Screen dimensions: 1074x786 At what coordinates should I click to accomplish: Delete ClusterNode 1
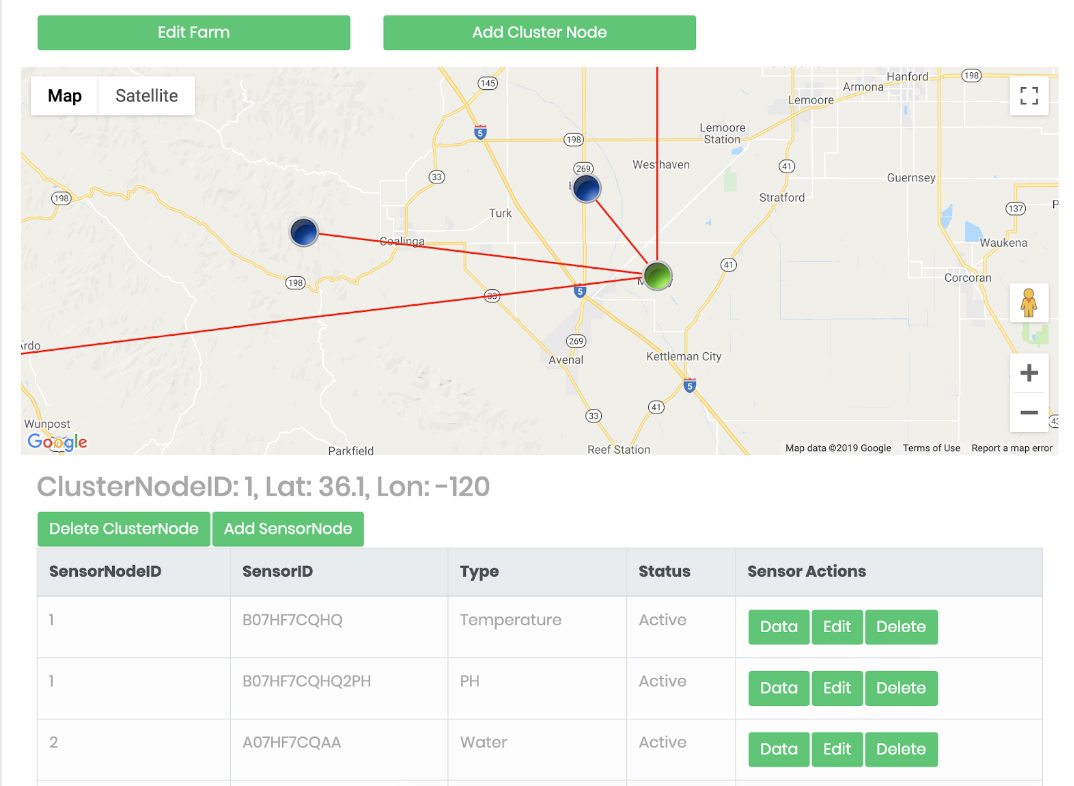pos(123,529)
